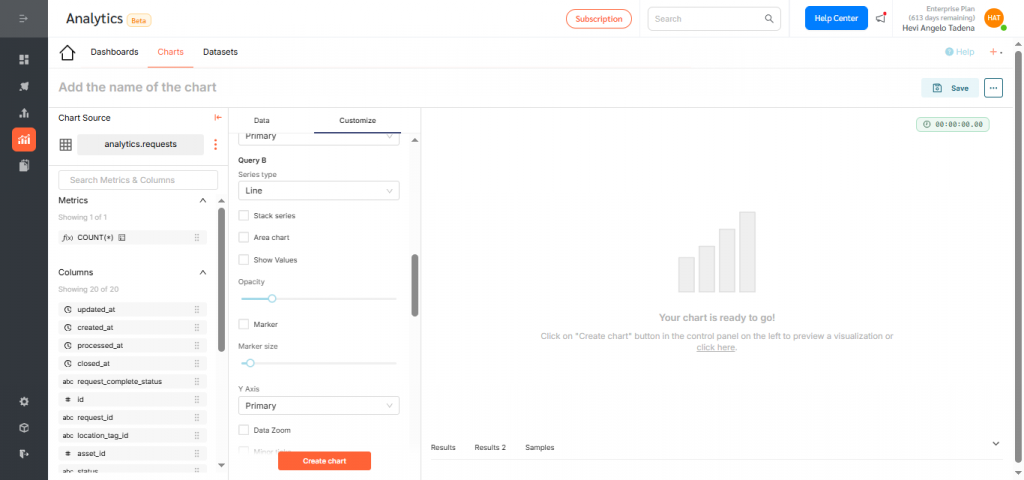1024x480 pixels.
Task: Click the three-dot menu beside Save
Action: coord(993,88)
